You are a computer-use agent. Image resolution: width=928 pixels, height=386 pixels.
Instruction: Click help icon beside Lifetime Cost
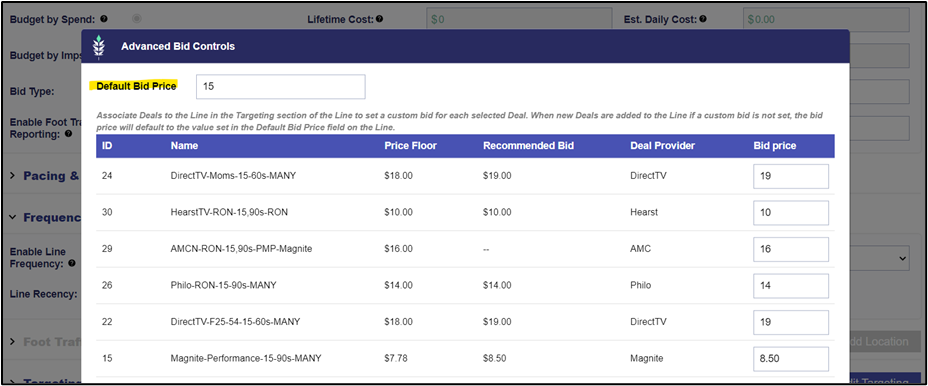click(x=379, y=19)
